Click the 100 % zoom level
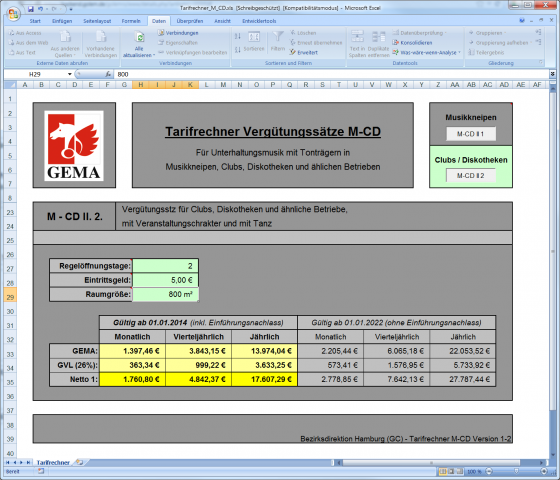The image size is (560, 480). pyautogui.click(x=474, y=471)
